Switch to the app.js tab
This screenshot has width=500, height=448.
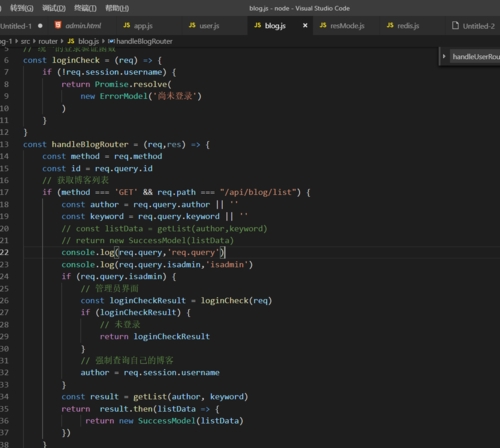(x=143, y=26)
